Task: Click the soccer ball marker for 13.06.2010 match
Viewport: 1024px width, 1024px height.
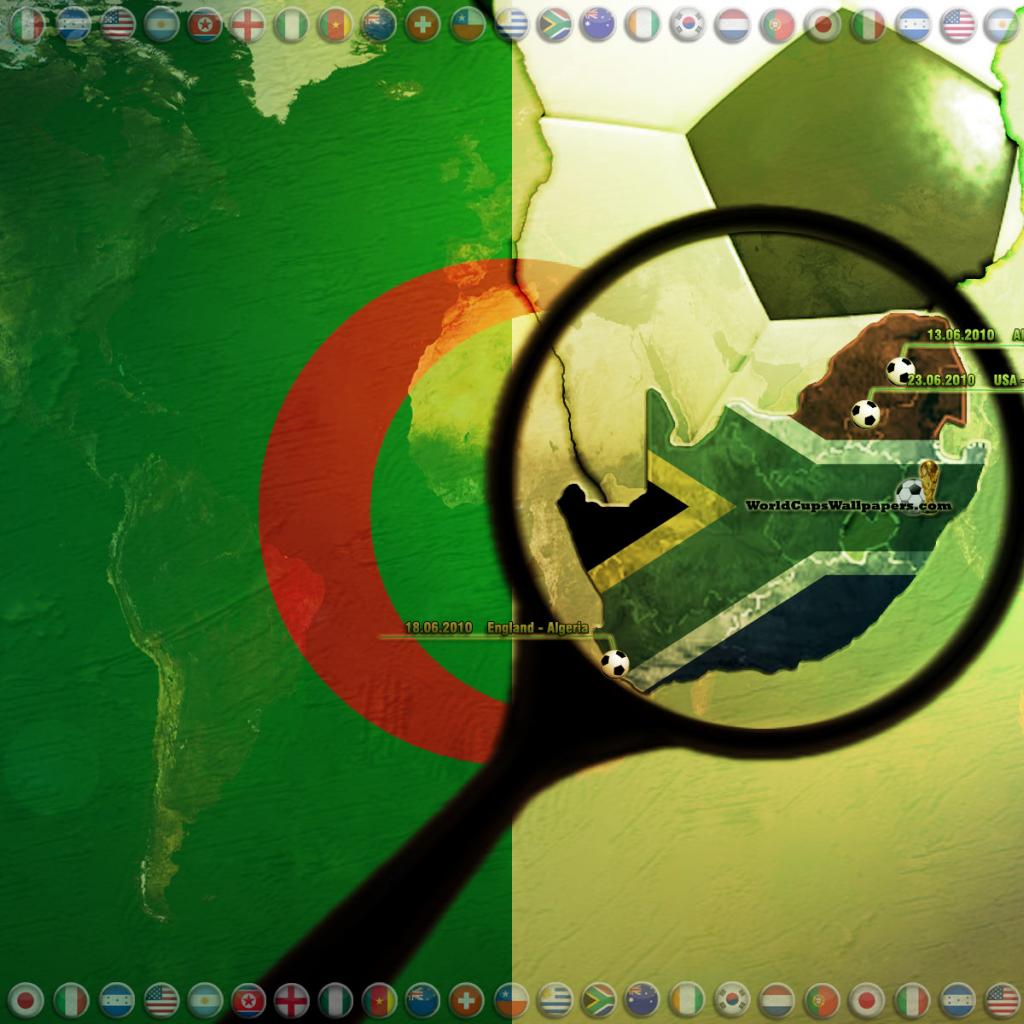Action: click(x=900, y=370)
